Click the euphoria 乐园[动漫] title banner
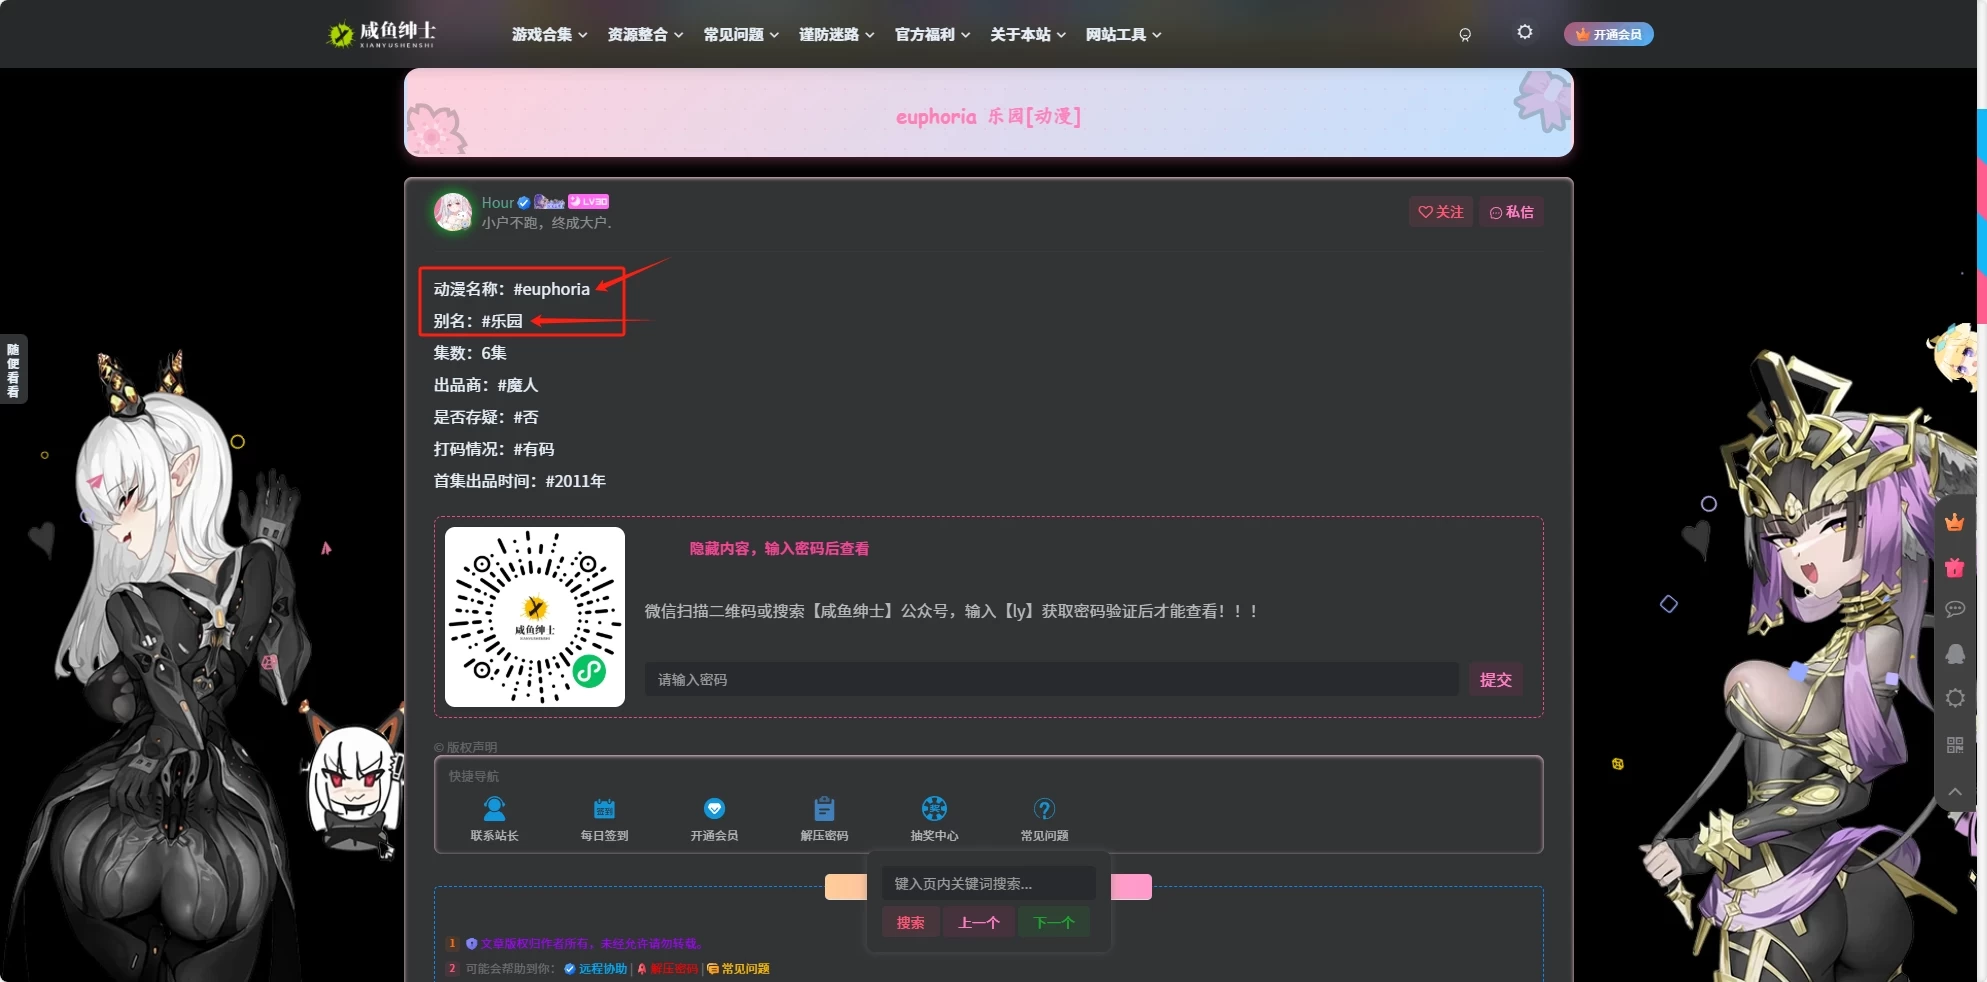Image resolution: width=1987 pixels, height=982 pixels. [988, 113]
